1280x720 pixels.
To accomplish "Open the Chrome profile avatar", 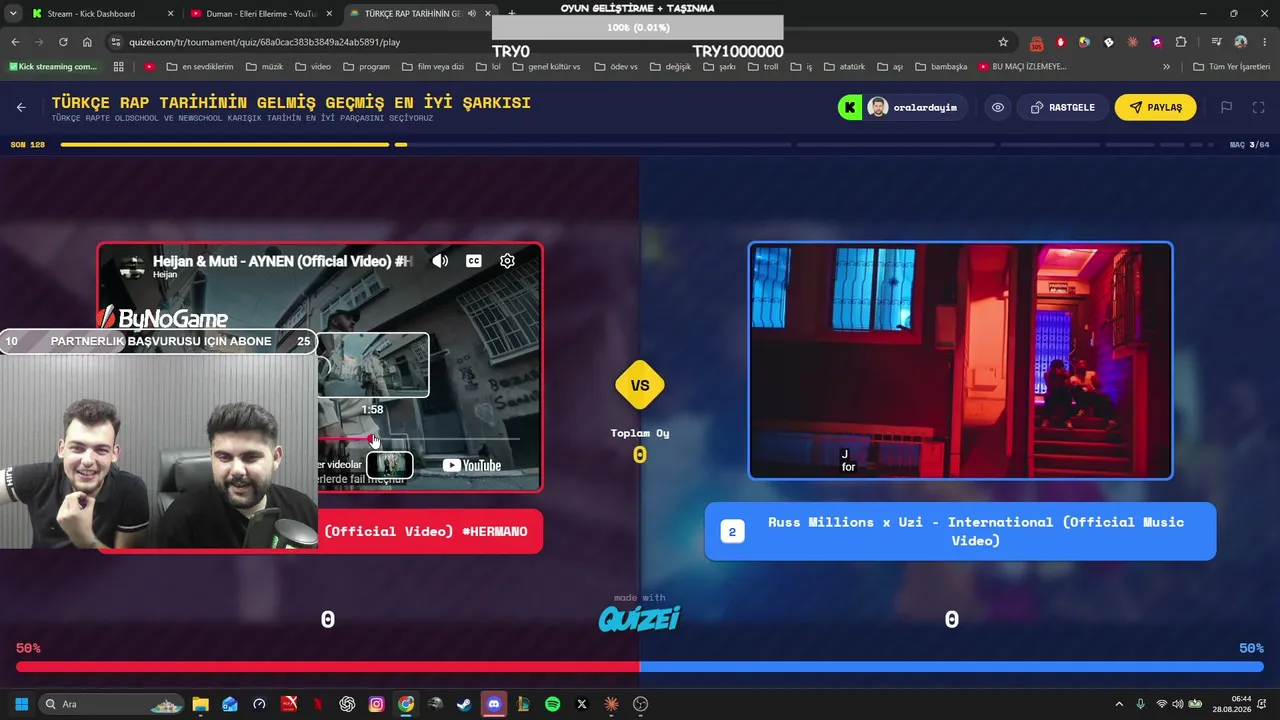I will pyautogui.click(x=1240, y=42).
